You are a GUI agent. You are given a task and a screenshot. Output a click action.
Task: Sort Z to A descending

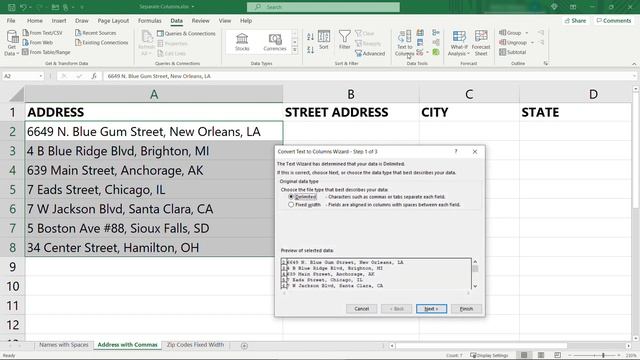(310, 50)
